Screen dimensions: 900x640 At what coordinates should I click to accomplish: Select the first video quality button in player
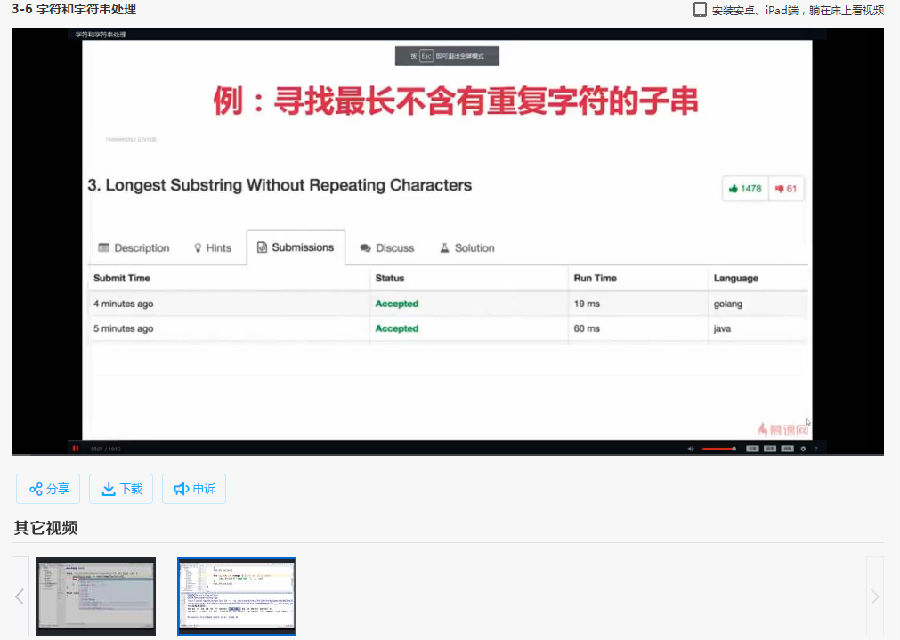tap(750, 447)
